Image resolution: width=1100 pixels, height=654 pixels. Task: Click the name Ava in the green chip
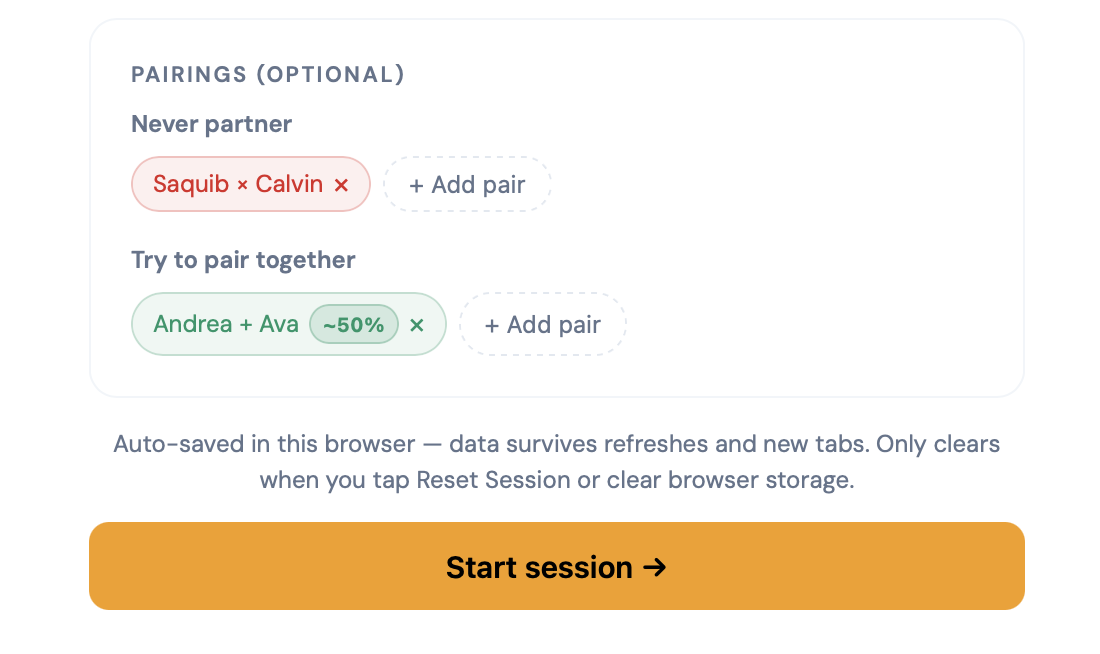[279, 324]
